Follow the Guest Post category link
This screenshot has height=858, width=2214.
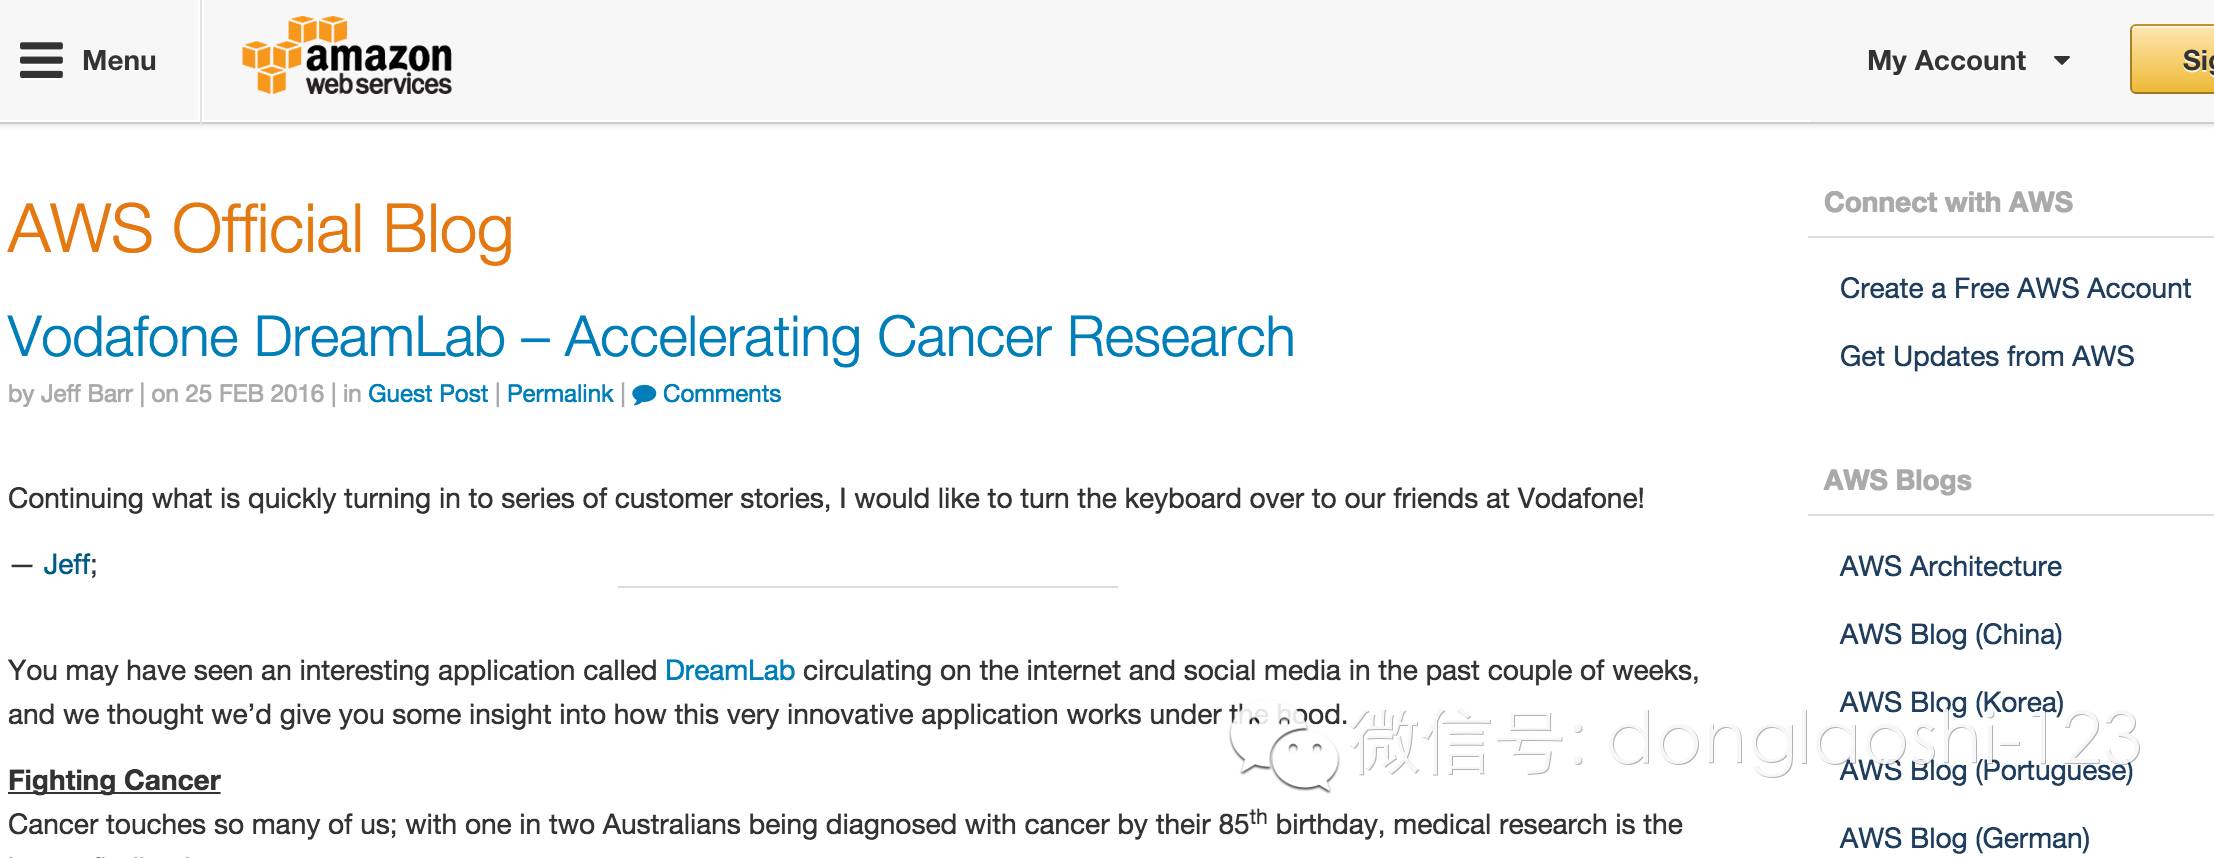tap(428, 394)
